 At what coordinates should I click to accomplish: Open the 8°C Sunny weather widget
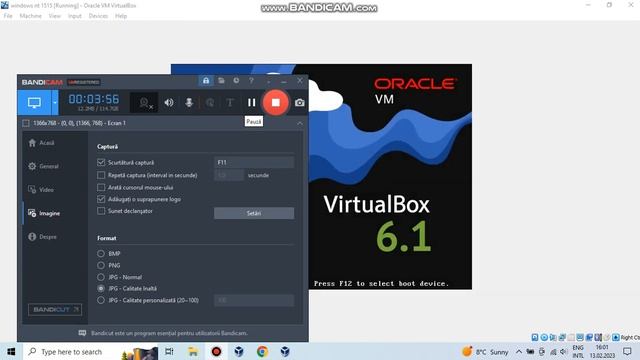[x=485, y=351]
